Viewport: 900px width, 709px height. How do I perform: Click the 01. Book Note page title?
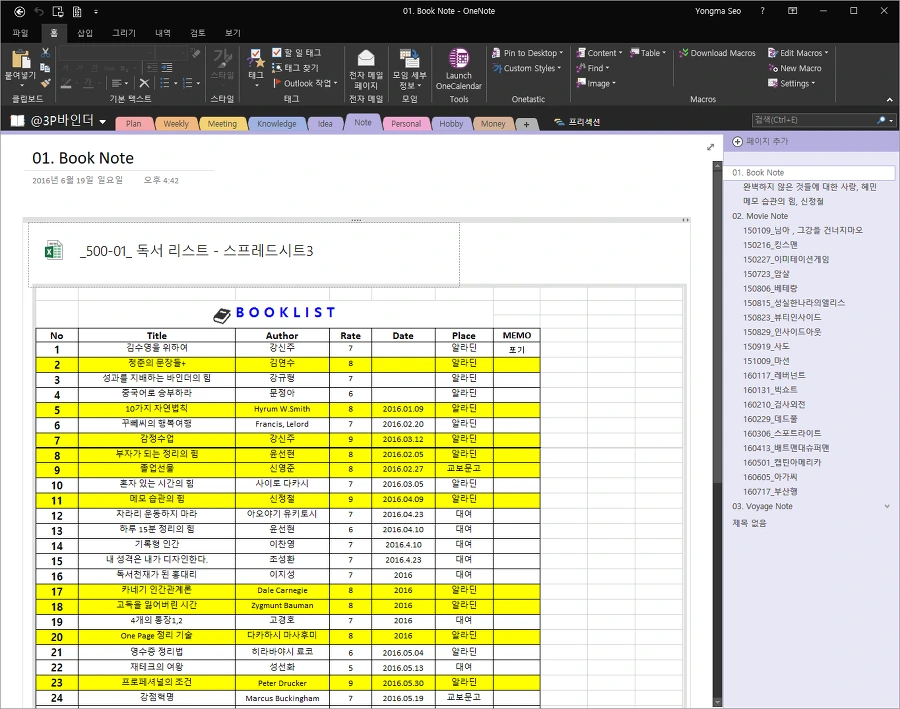pyautogui.click(x=83, y=158)
